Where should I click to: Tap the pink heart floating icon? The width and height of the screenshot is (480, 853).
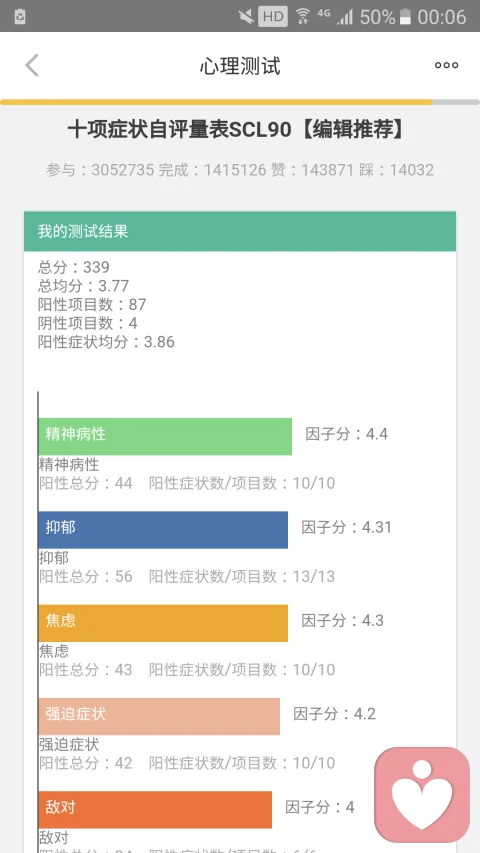point(422,794)
